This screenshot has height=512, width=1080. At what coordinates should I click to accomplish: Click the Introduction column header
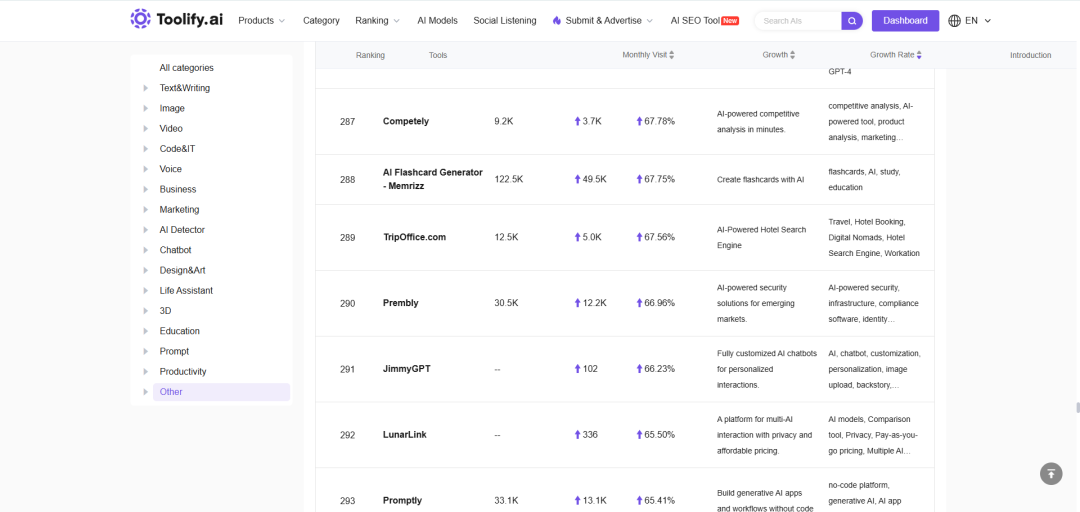point(1030,55)
